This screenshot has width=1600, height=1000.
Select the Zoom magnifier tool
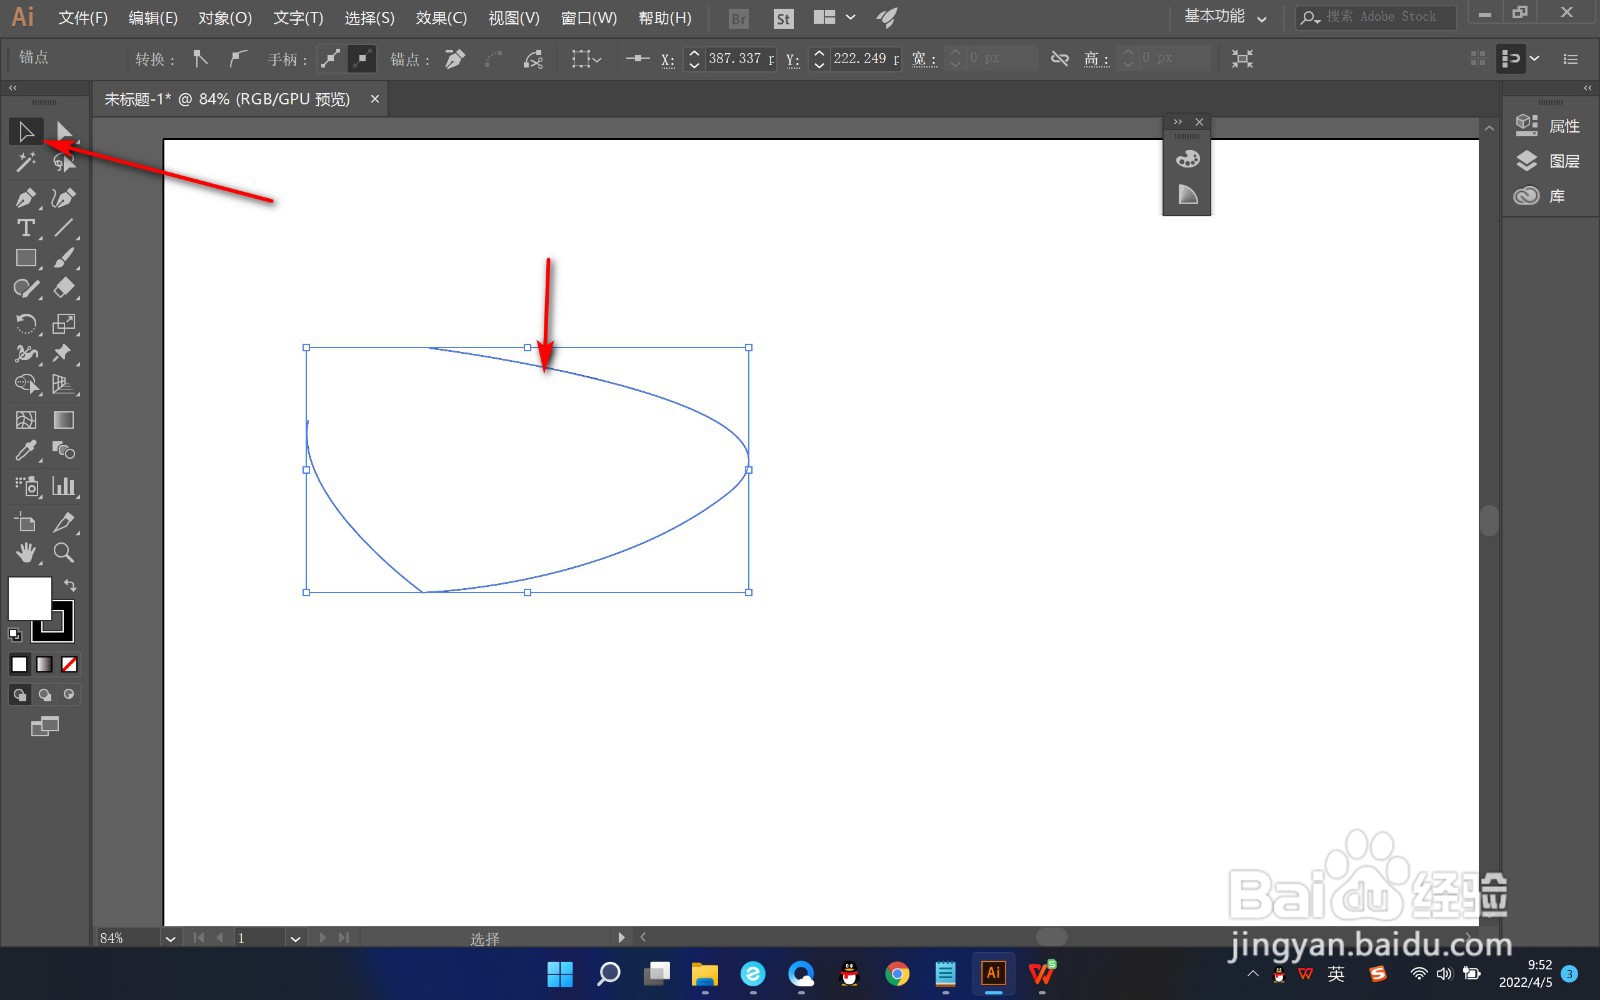tap(64, 553)
